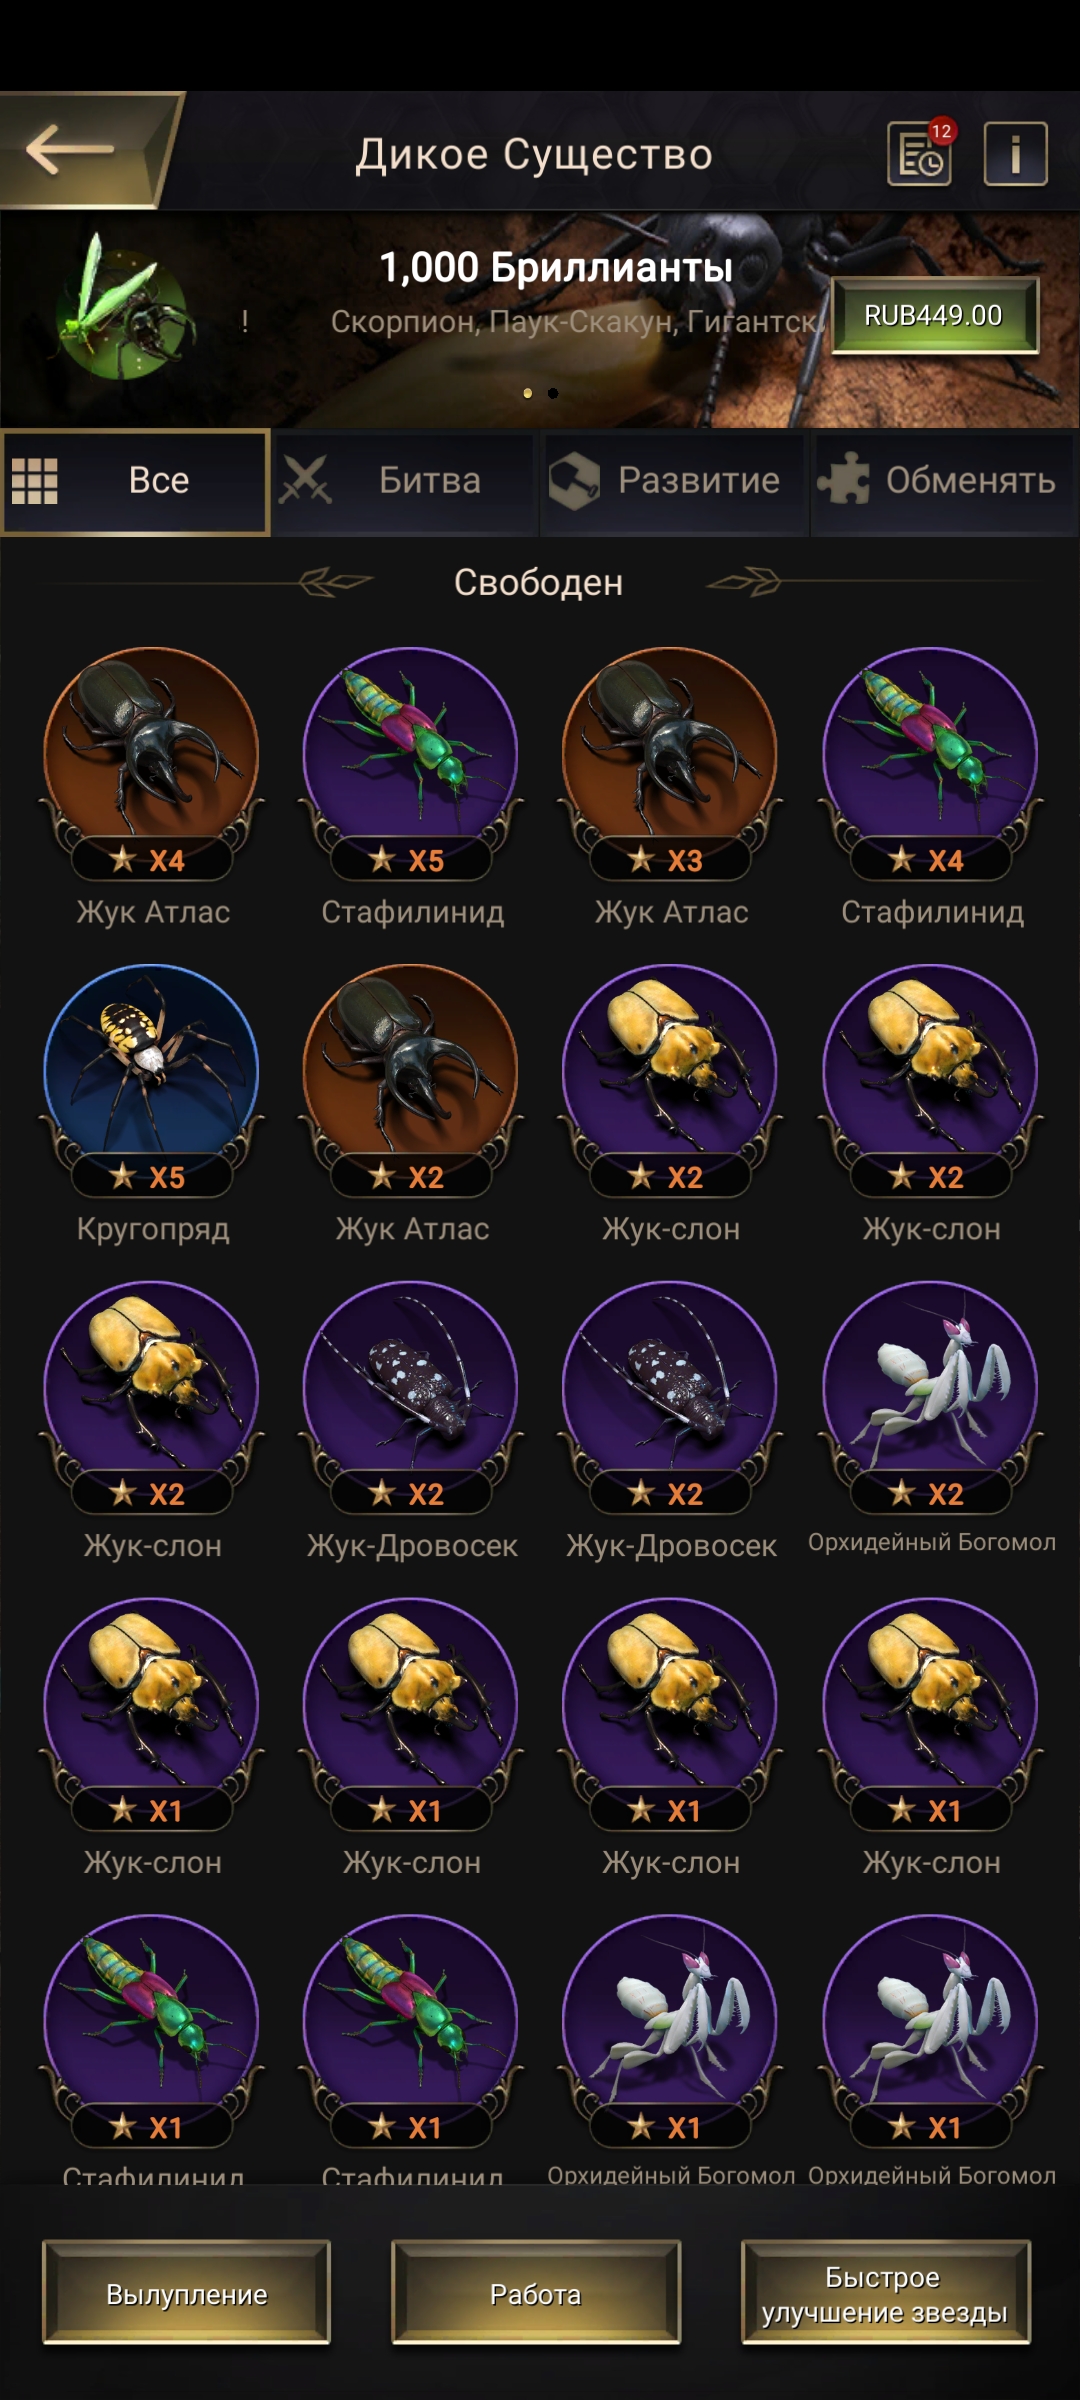This screenshot has height=2400, width=1080.
Task: Switch to the Развитие tab
Action: 675,482
